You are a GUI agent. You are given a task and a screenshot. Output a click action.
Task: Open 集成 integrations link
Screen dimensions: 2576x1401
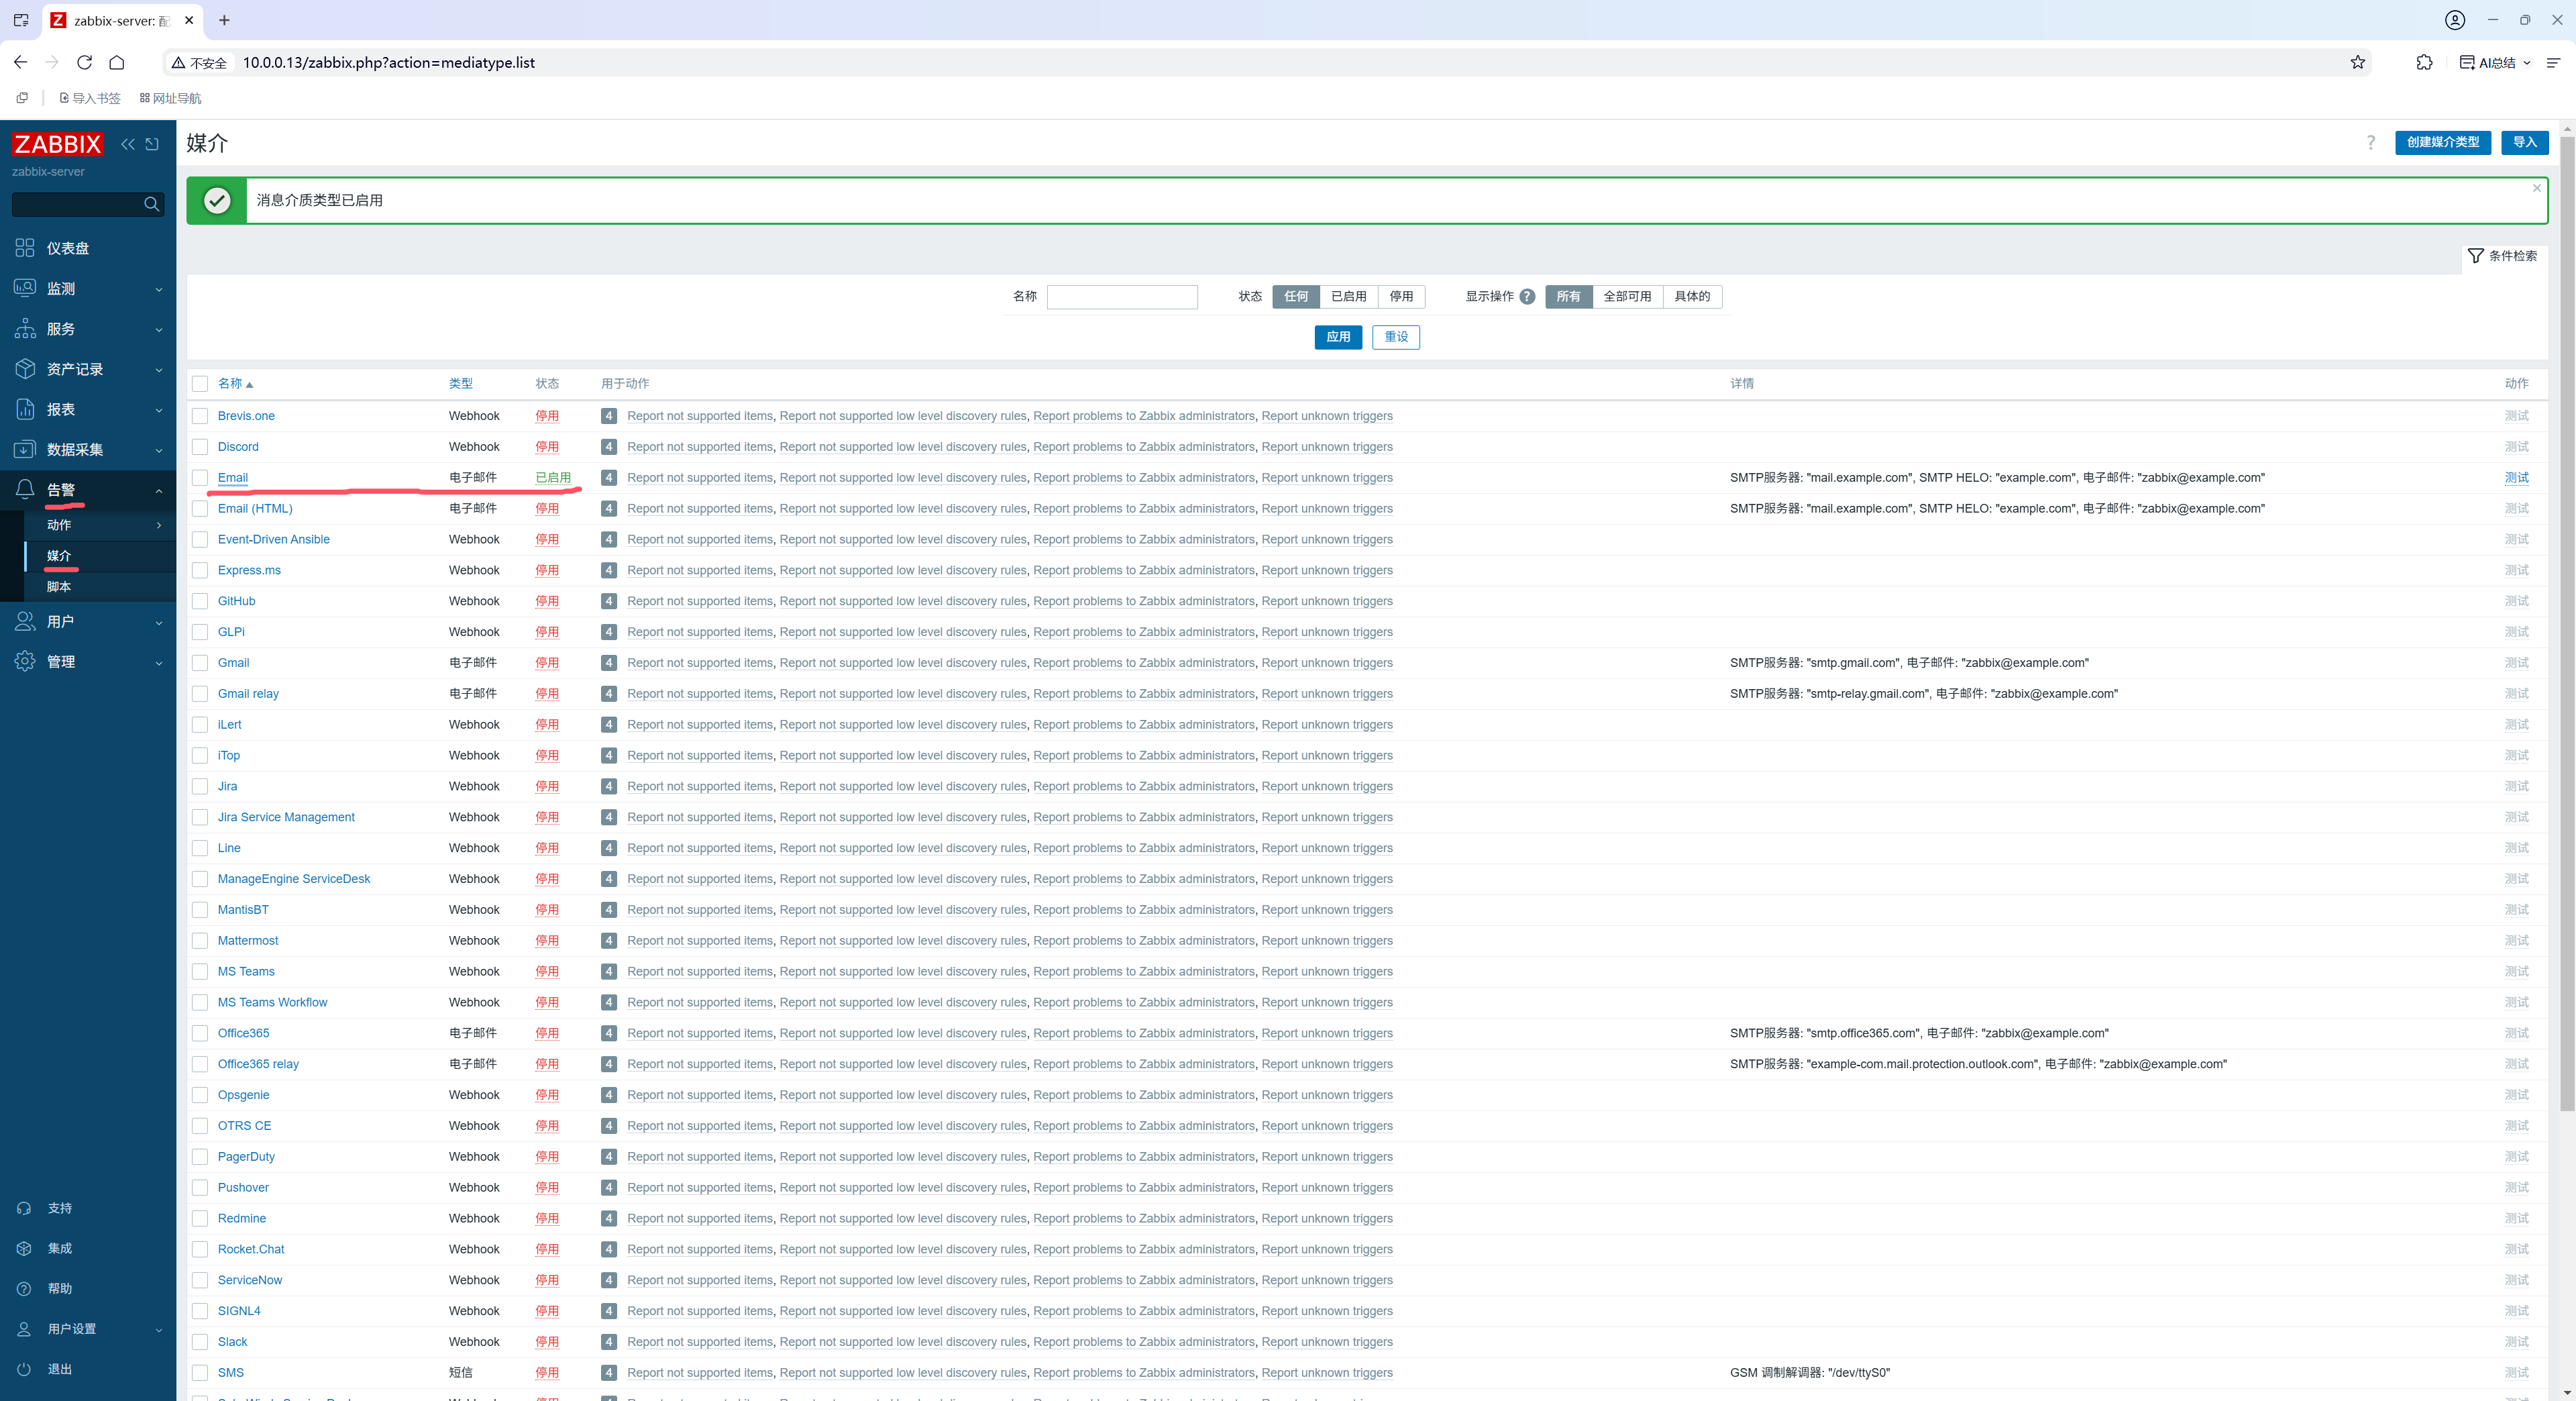pyautogui.click(x=59, y=1248)
